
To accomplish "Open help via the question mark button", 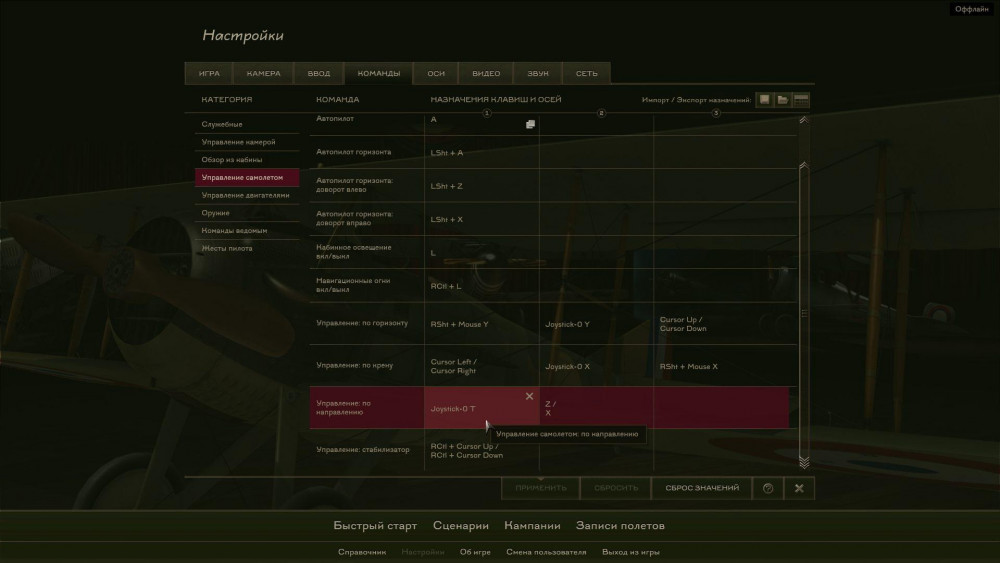I will click(768, 488).
